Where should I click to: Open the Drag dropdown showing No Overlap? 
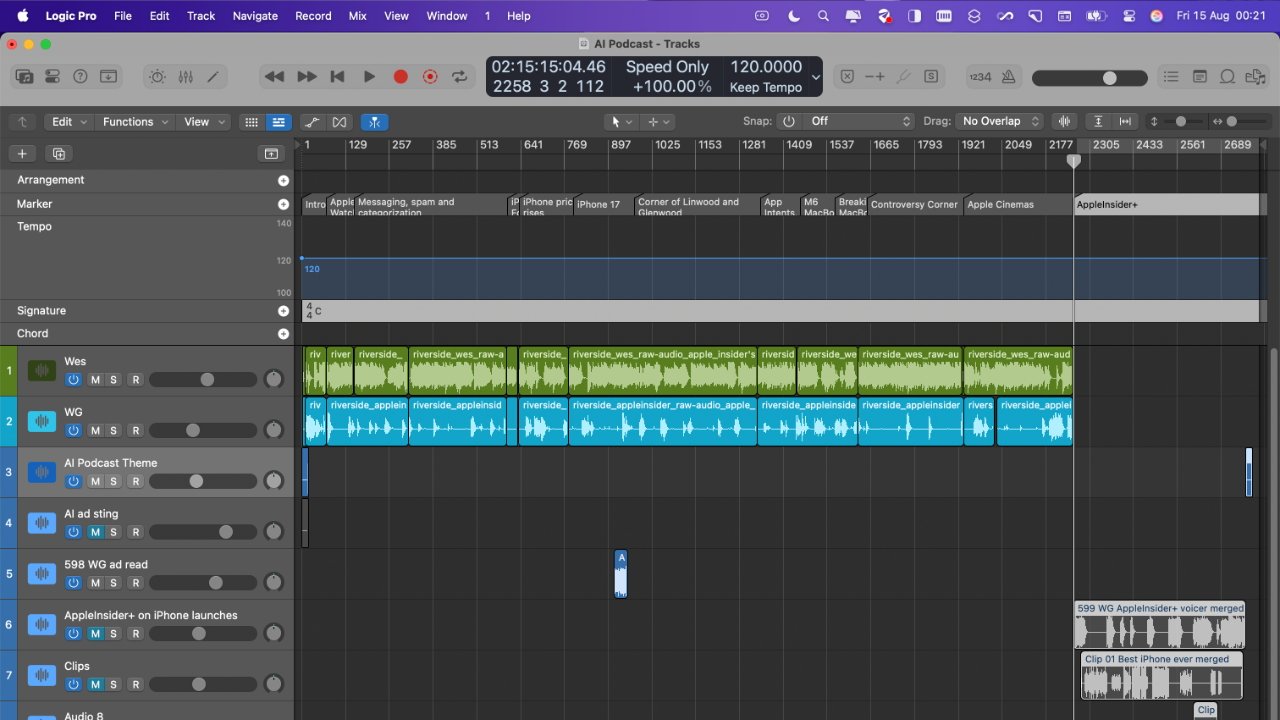tap(1000, 121)
